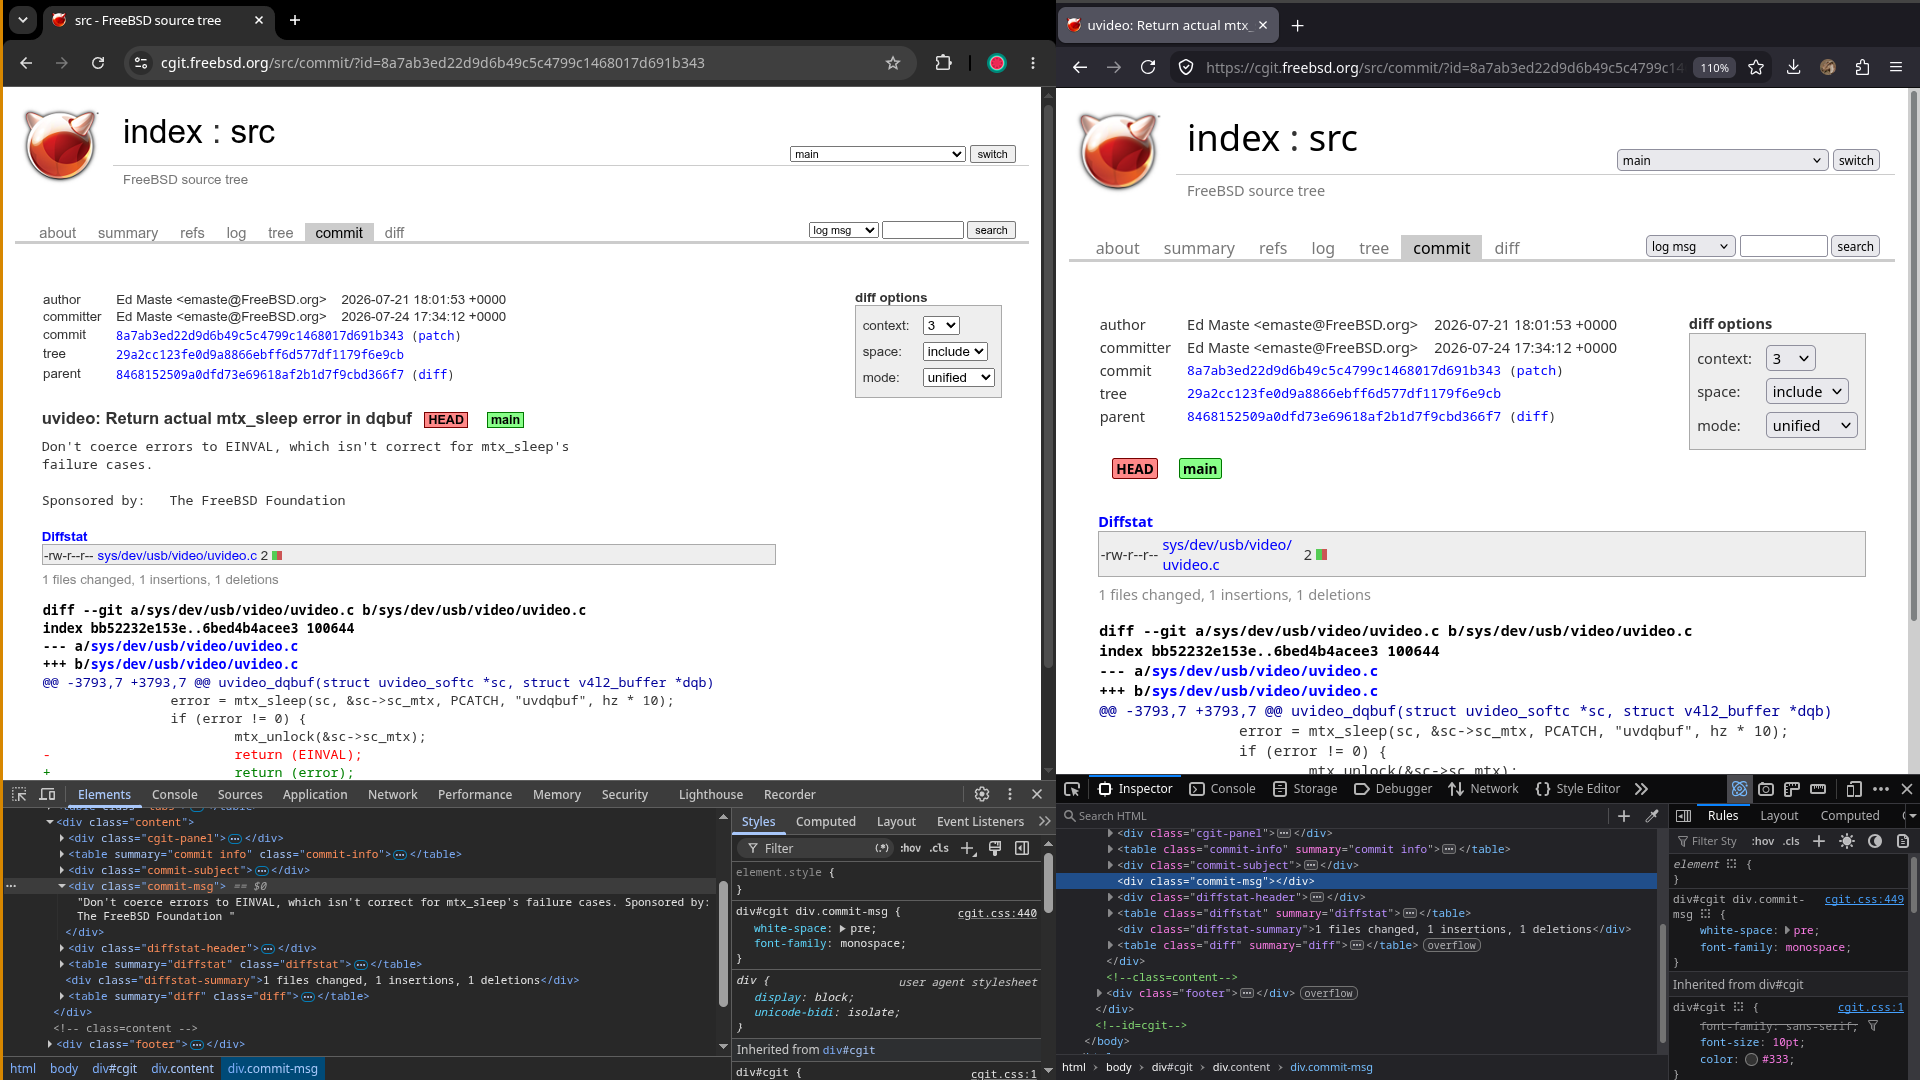Open the mode unified dropdown in Firefox page
This screenshot has height=1080, width=1920.
1811,425
